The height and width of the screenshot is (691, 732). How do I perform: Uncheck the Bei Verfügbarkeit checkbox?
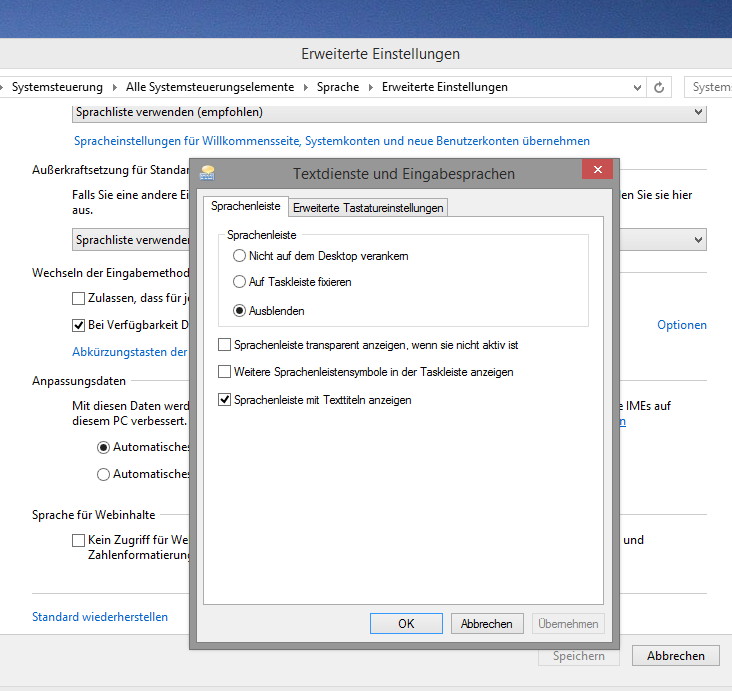(x=78, y=325)
